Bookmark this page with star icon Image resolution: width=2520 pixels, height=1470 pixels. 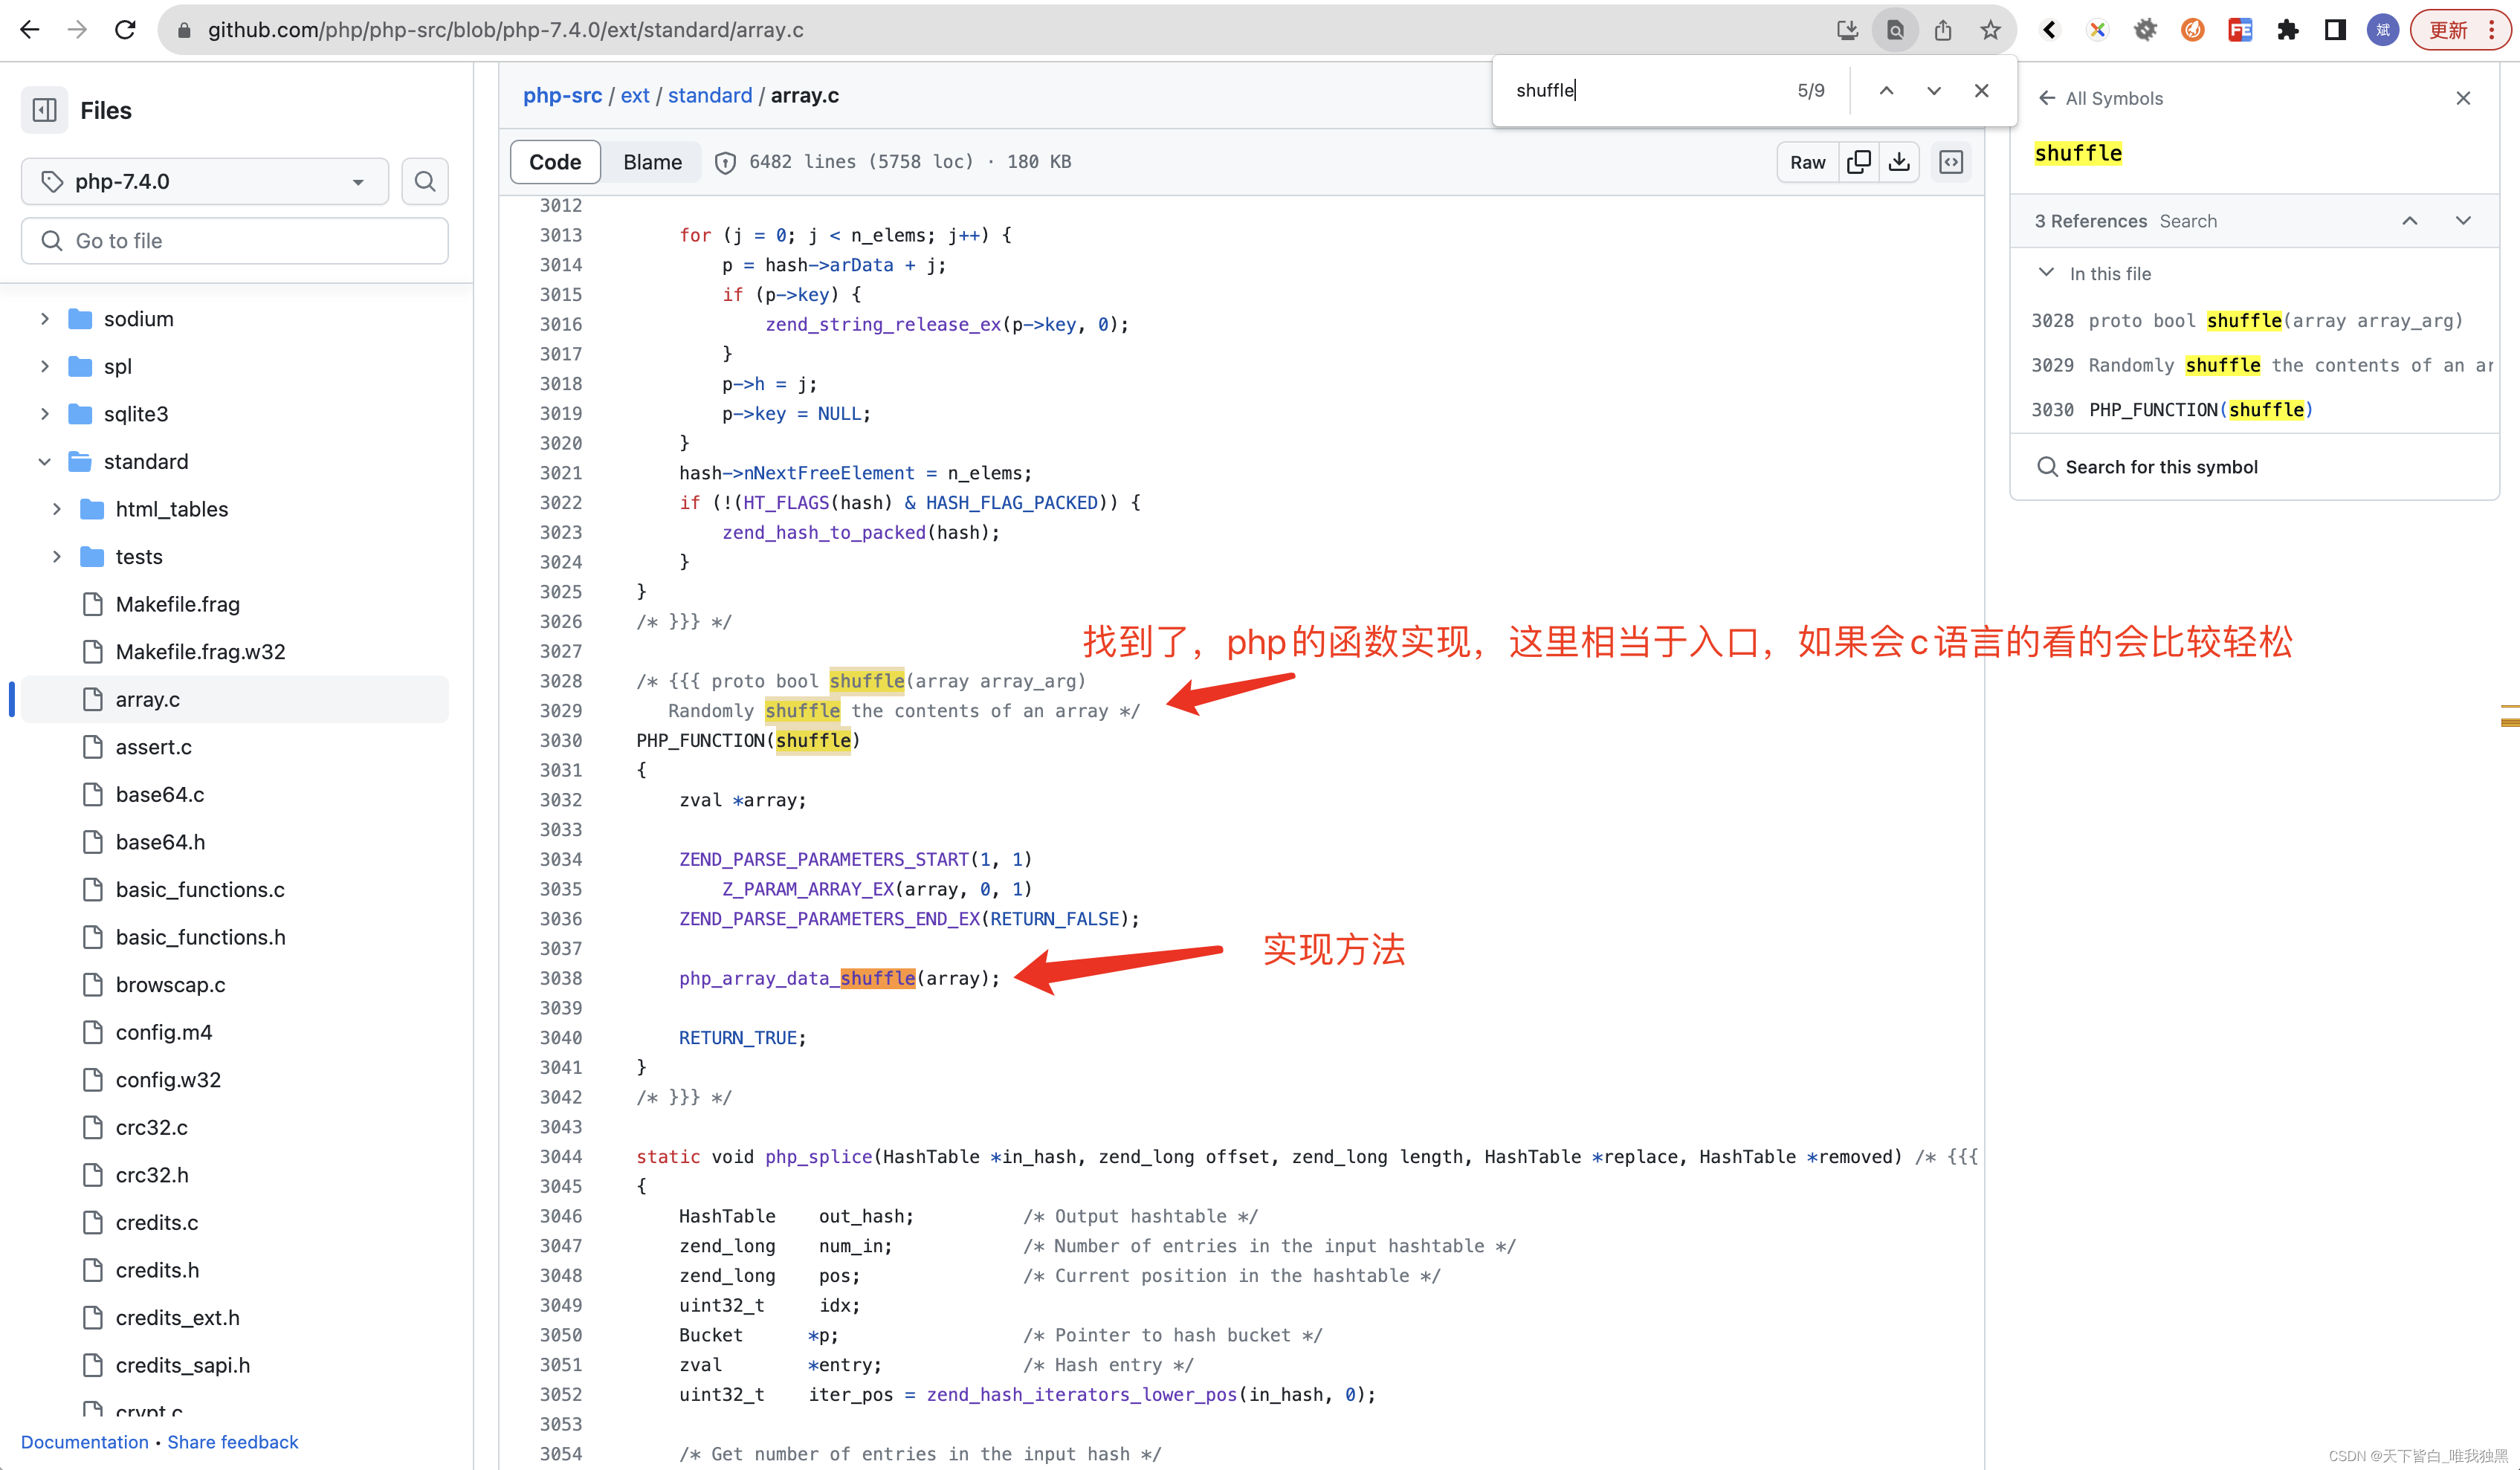[1990, 30]
